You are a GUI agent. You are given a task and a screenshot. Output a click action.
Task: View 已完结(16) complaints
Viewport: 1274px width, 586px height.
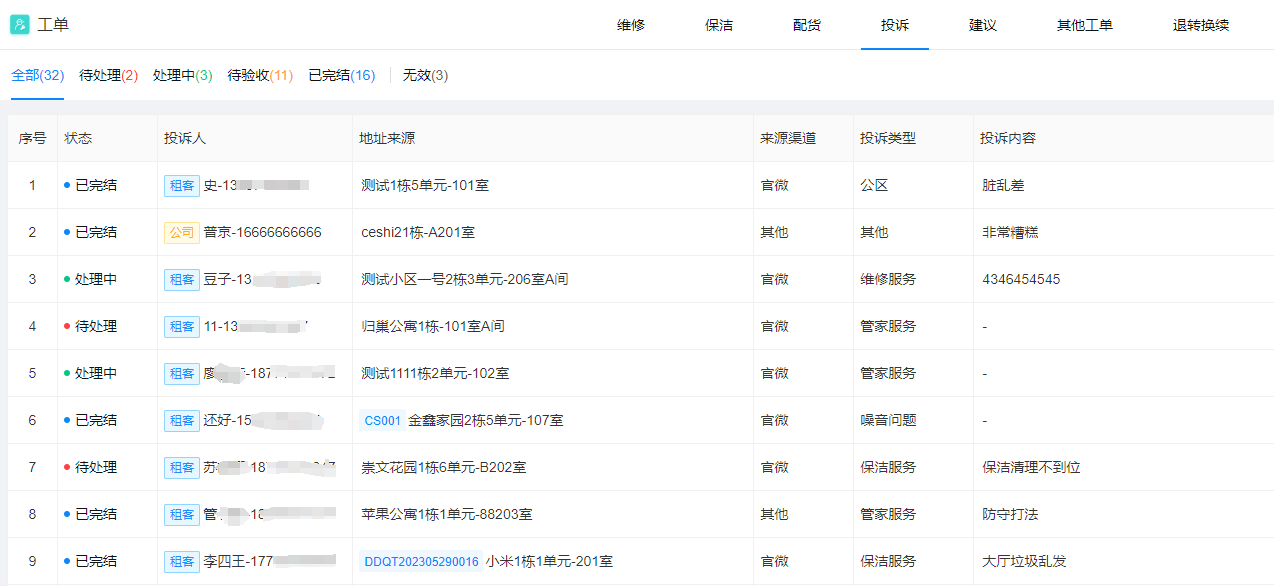(x=341, y=75)
